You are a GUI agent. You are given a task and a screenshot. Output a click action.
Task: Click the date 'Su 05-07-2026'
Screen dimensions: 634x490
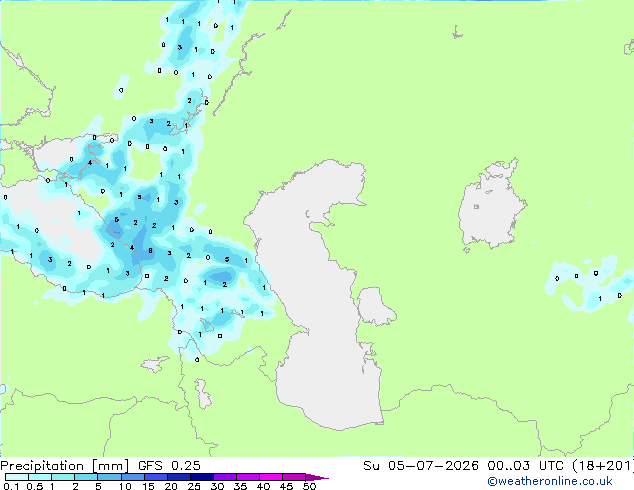421,466
